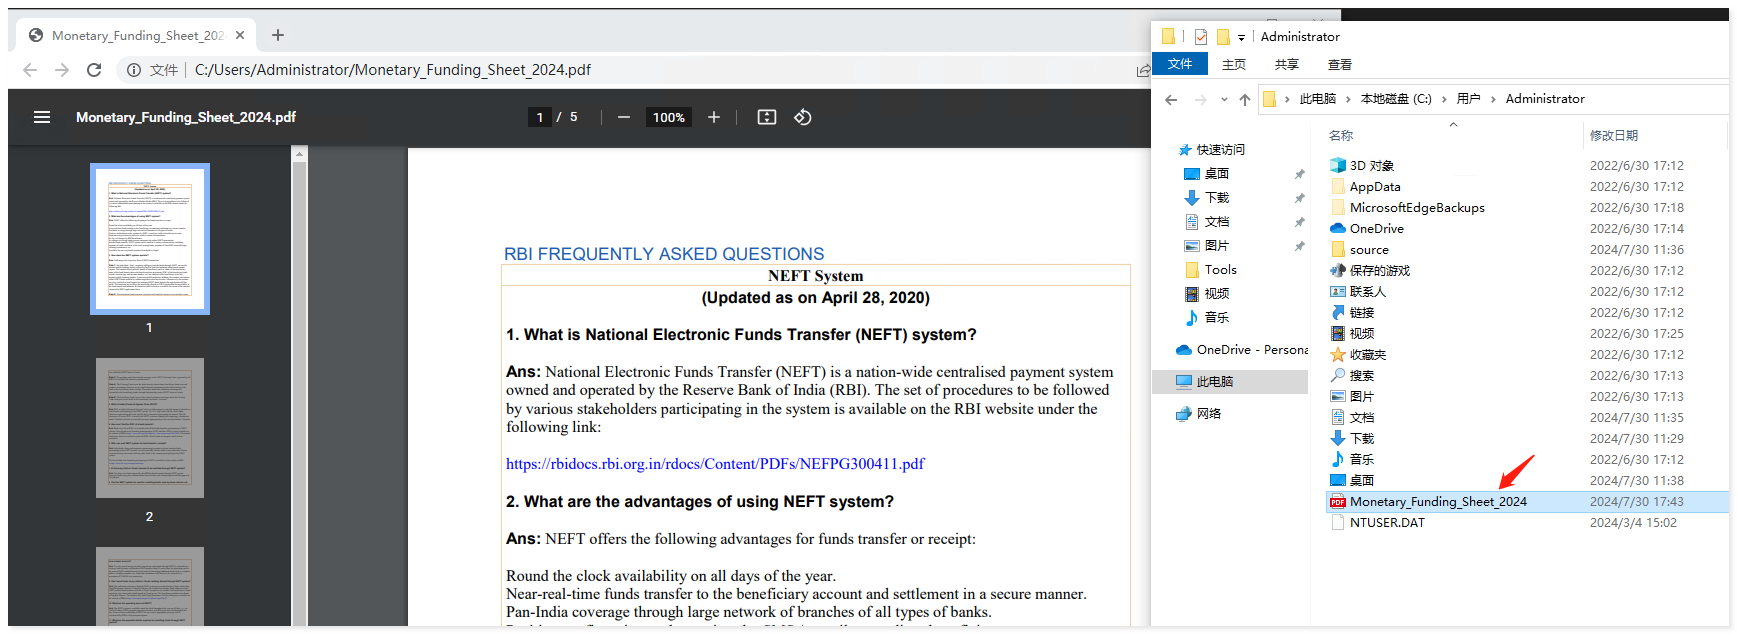Viewport: 1737px width, 634px height.
Task: Open the 查看 ribbon tab
Action: point(1339,64)
